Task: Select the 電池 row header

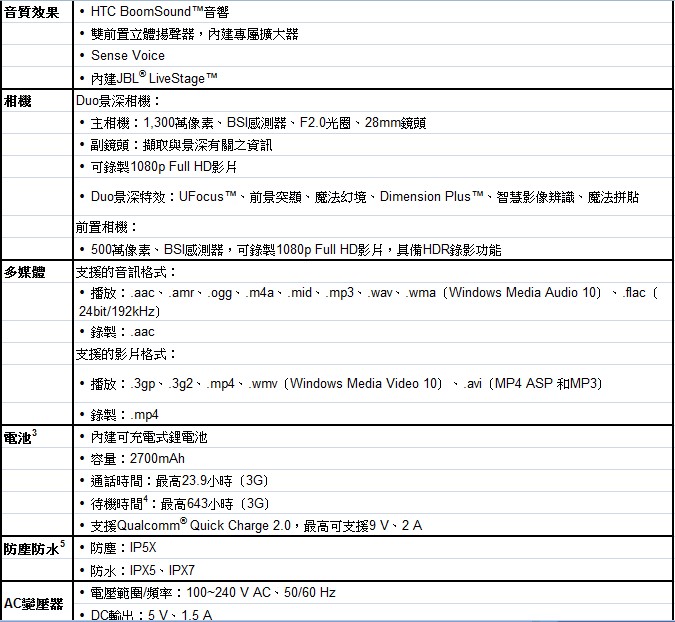Action: coord(20,437)
